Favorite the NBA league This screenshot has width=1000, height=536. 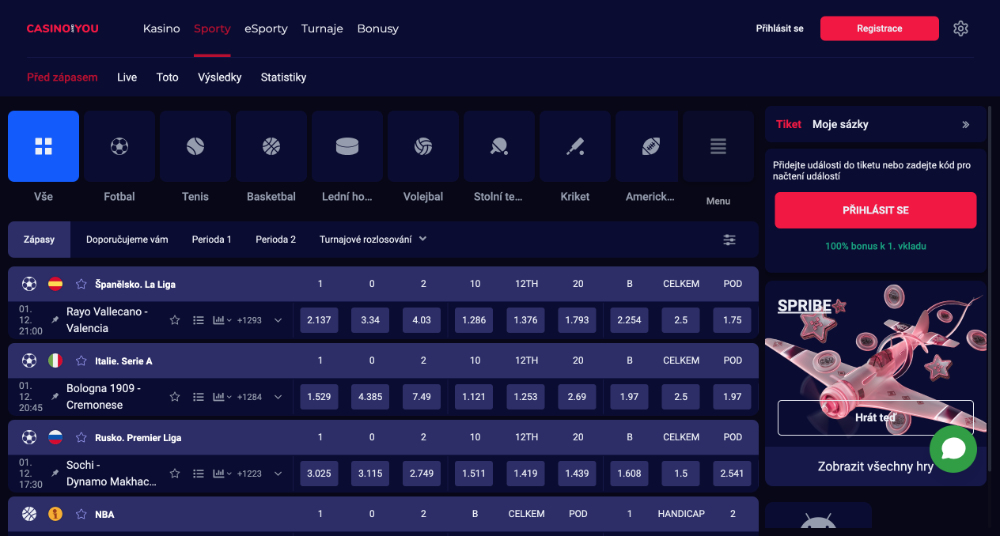pos(81,514)
